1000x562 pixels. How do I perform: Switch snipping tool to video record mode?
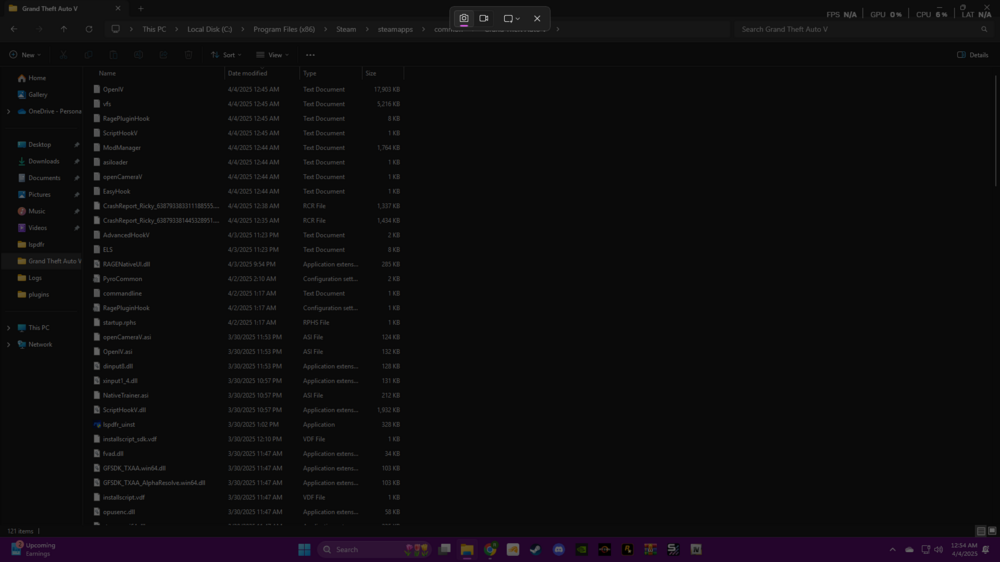coord(484,18)
